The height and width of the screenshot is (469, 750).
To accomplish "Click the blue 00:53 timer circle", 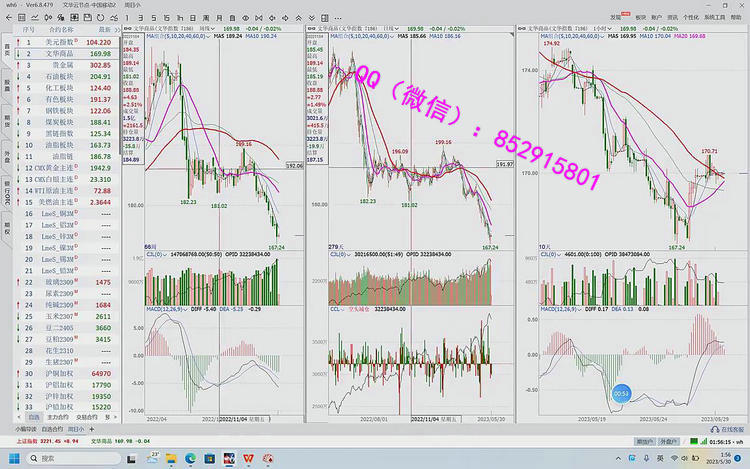I will pos(620,396).
